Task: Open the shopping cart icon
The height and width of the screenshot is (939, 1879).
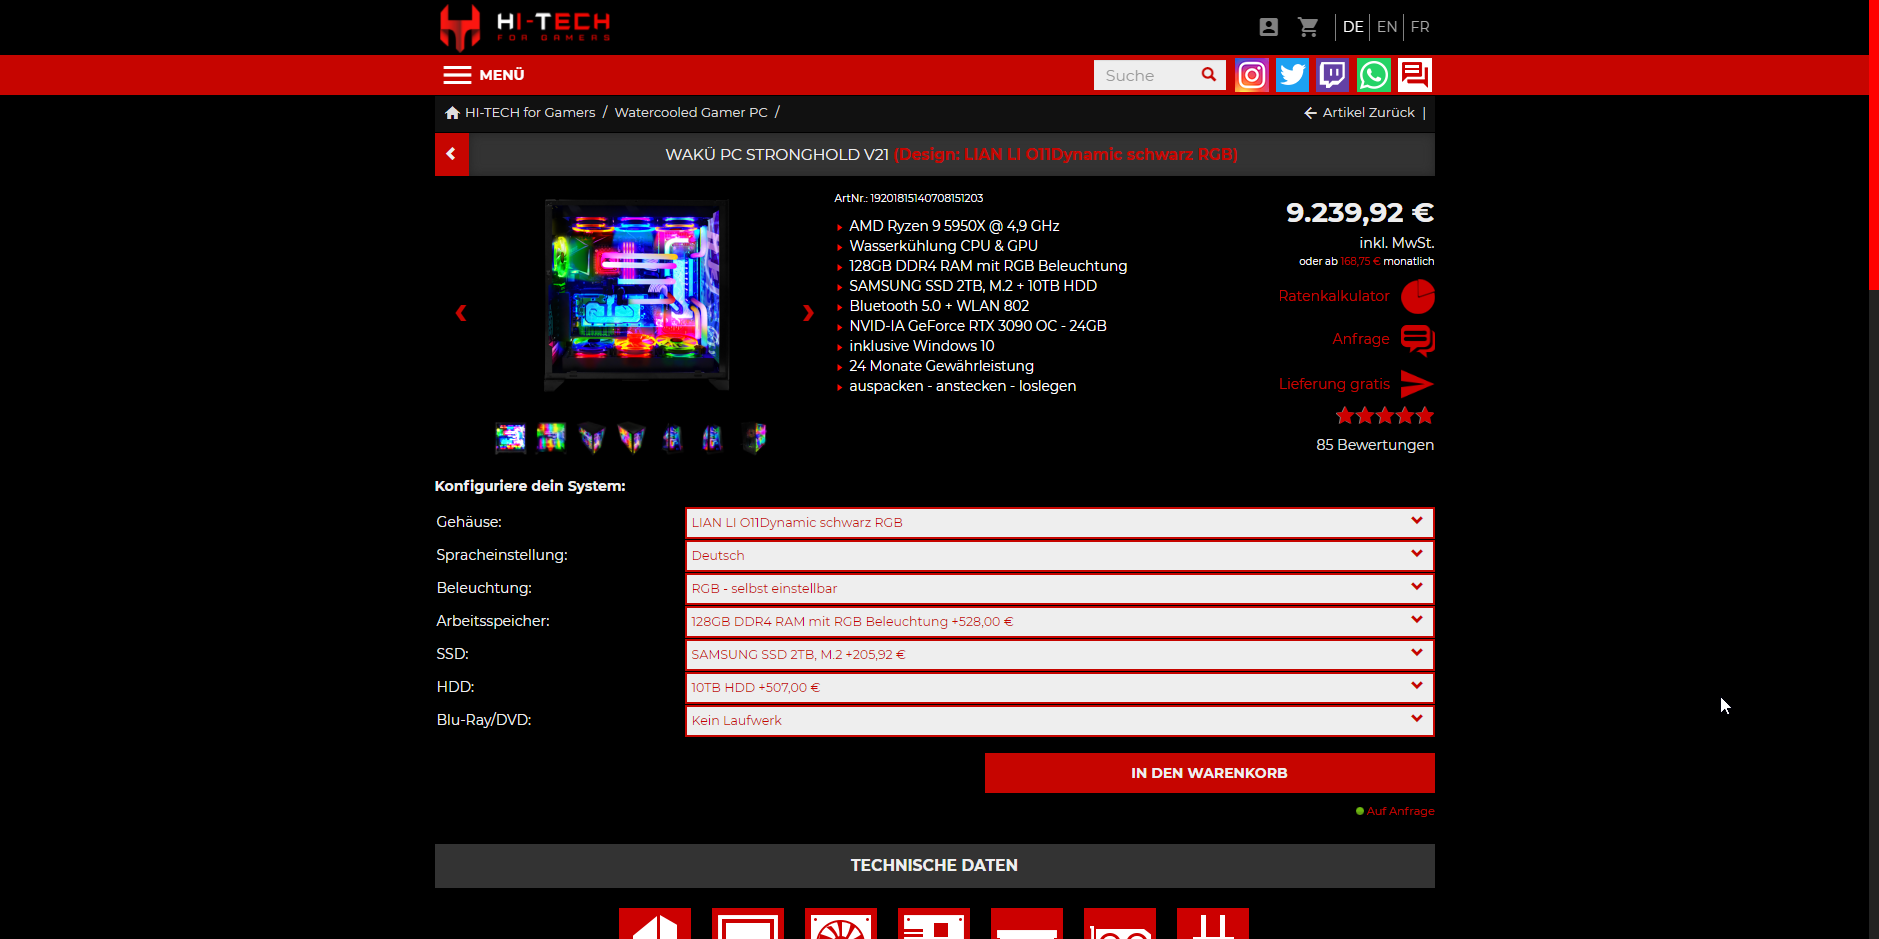Action: click(x=1307, y=27)
